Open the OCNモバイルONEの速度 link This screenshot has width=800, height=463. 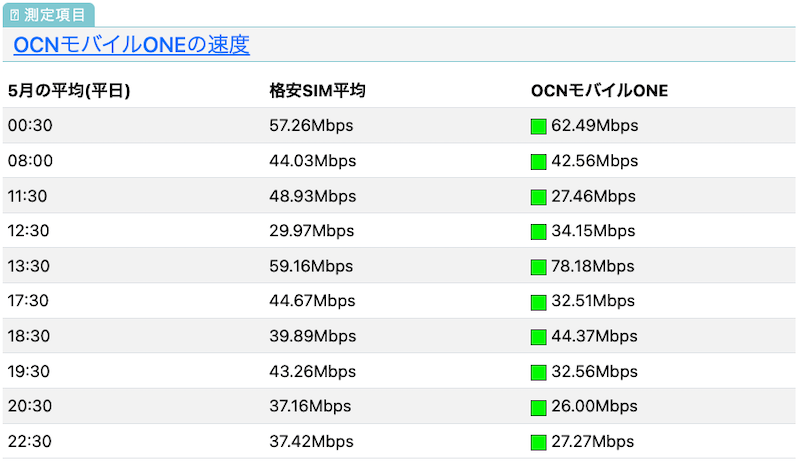[131, 45]
